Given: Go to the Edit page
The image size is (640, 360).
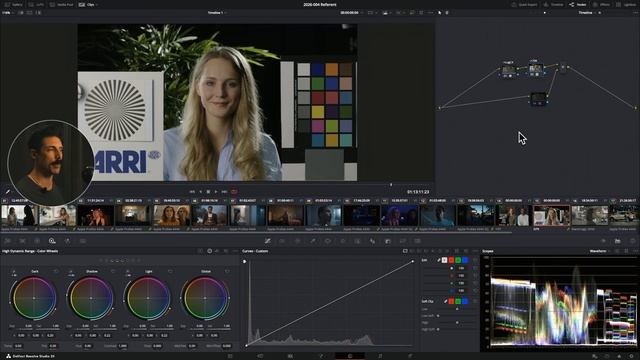Looking at the screenshot, I should (x=290, y=356).
